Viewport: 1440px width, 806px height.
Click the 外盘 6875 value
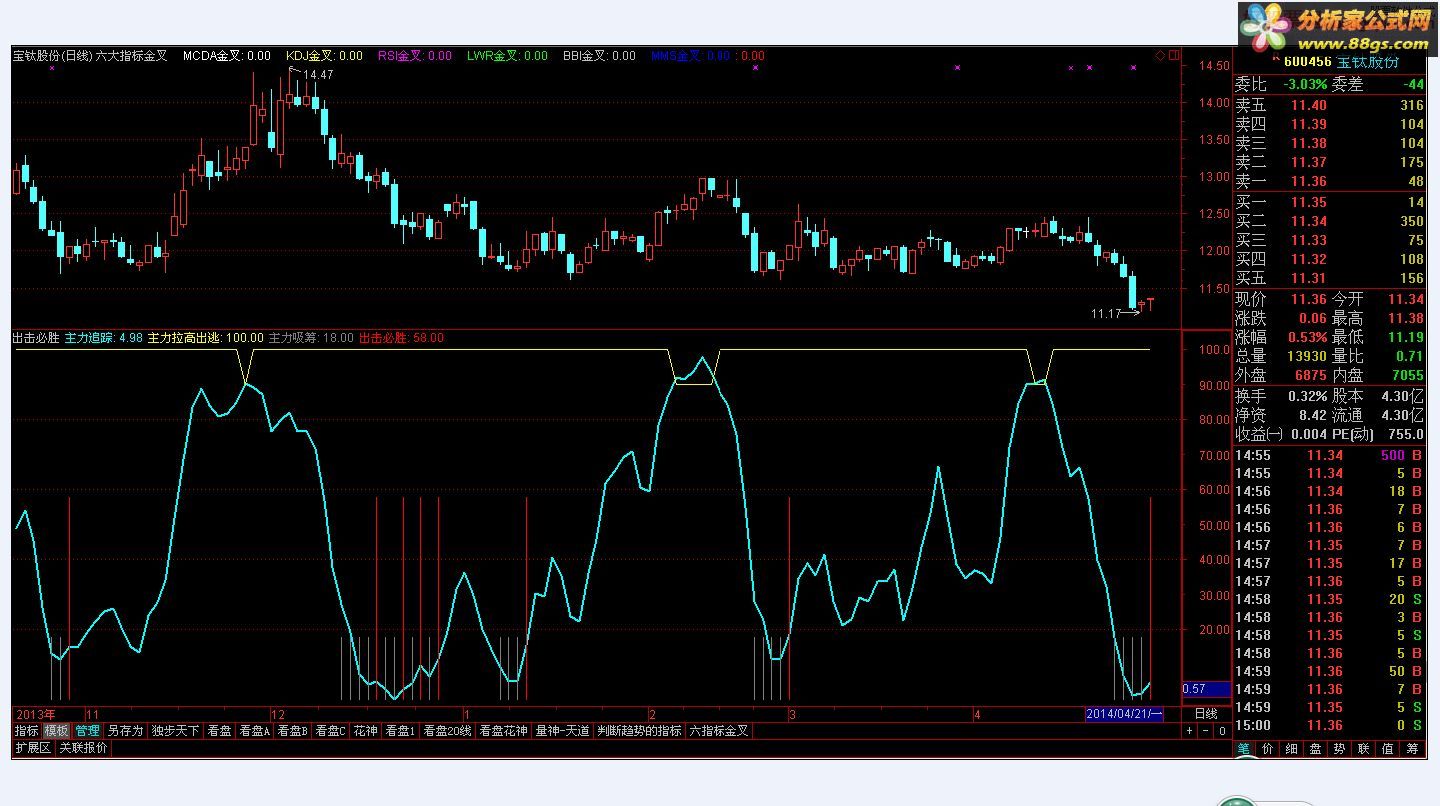coord(1310,375)
